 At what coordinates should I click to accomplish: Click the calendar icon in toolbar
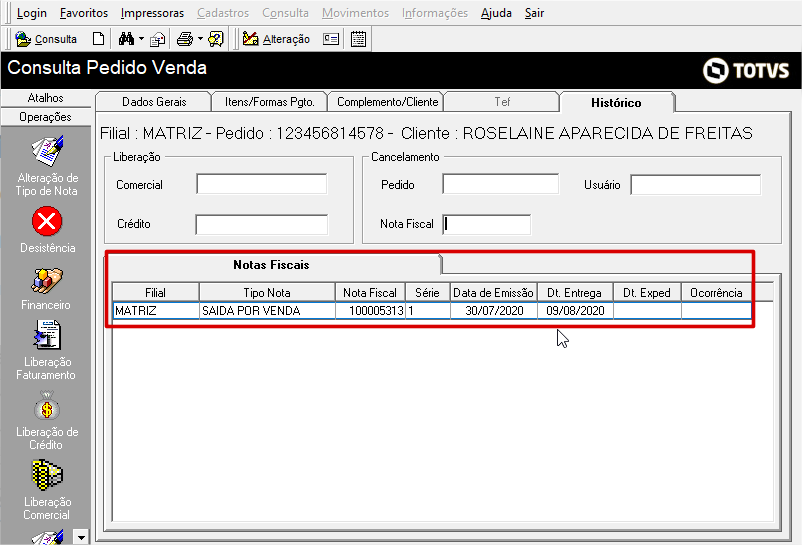[358, 39]
